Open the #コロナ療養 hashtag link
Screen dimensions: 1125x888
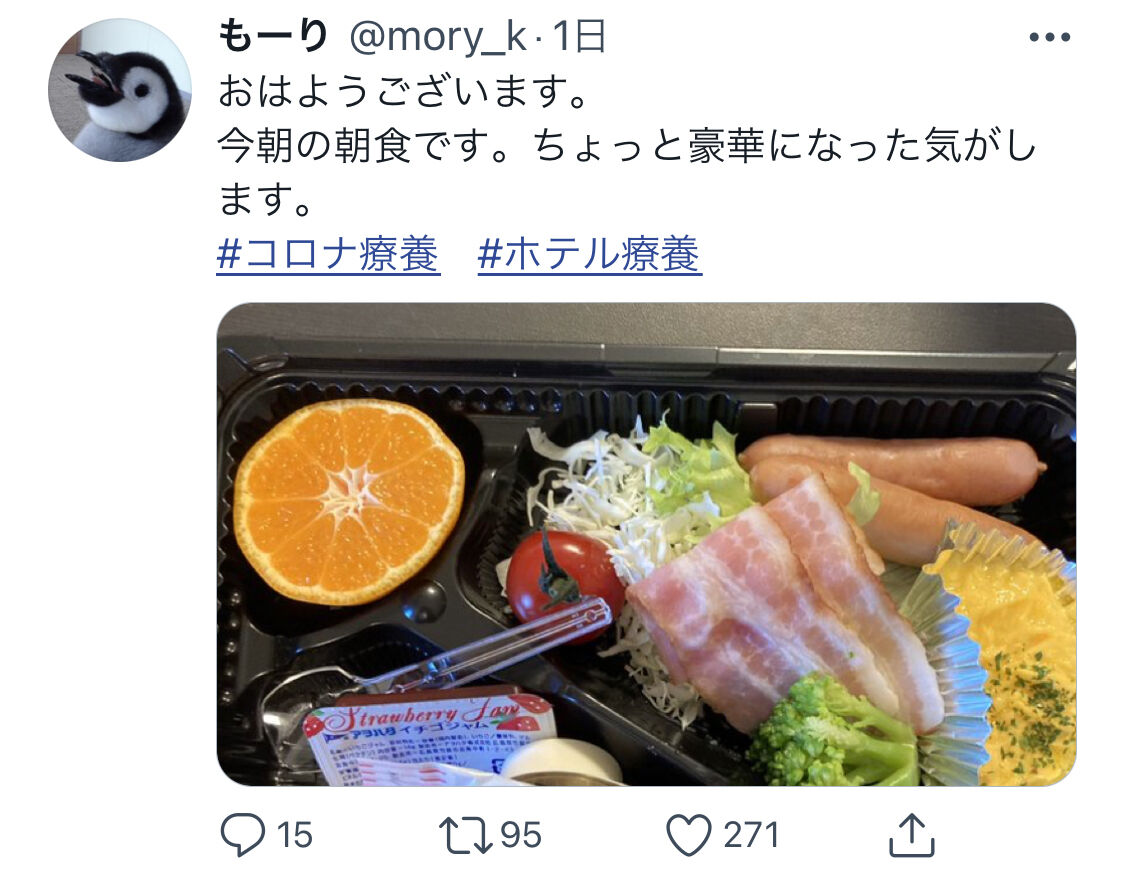tap(329, 254)
